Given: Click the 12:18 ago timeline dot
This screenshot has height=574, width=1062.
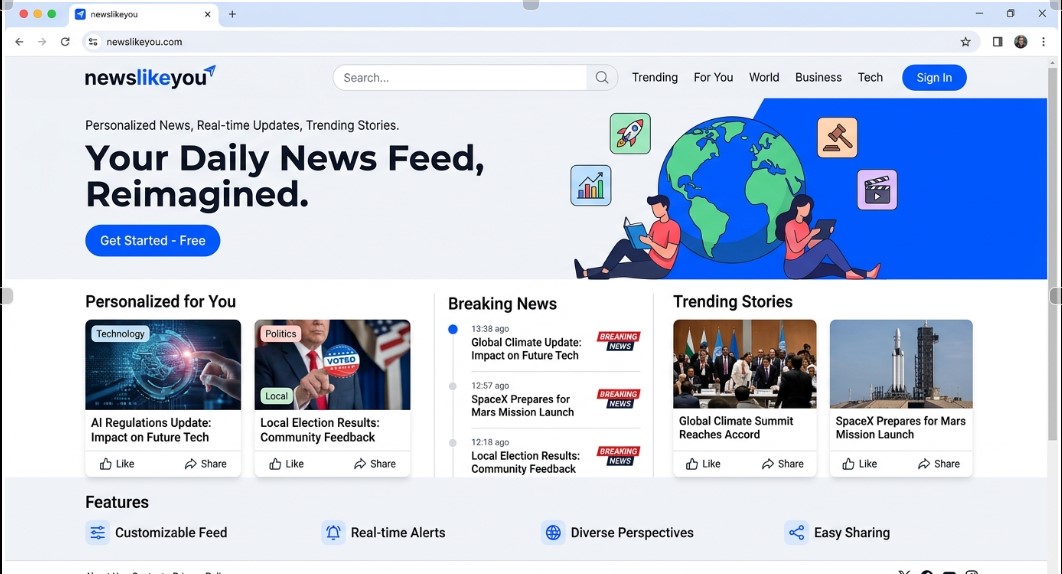Looking at the screenshot, I should pos(453,443).
